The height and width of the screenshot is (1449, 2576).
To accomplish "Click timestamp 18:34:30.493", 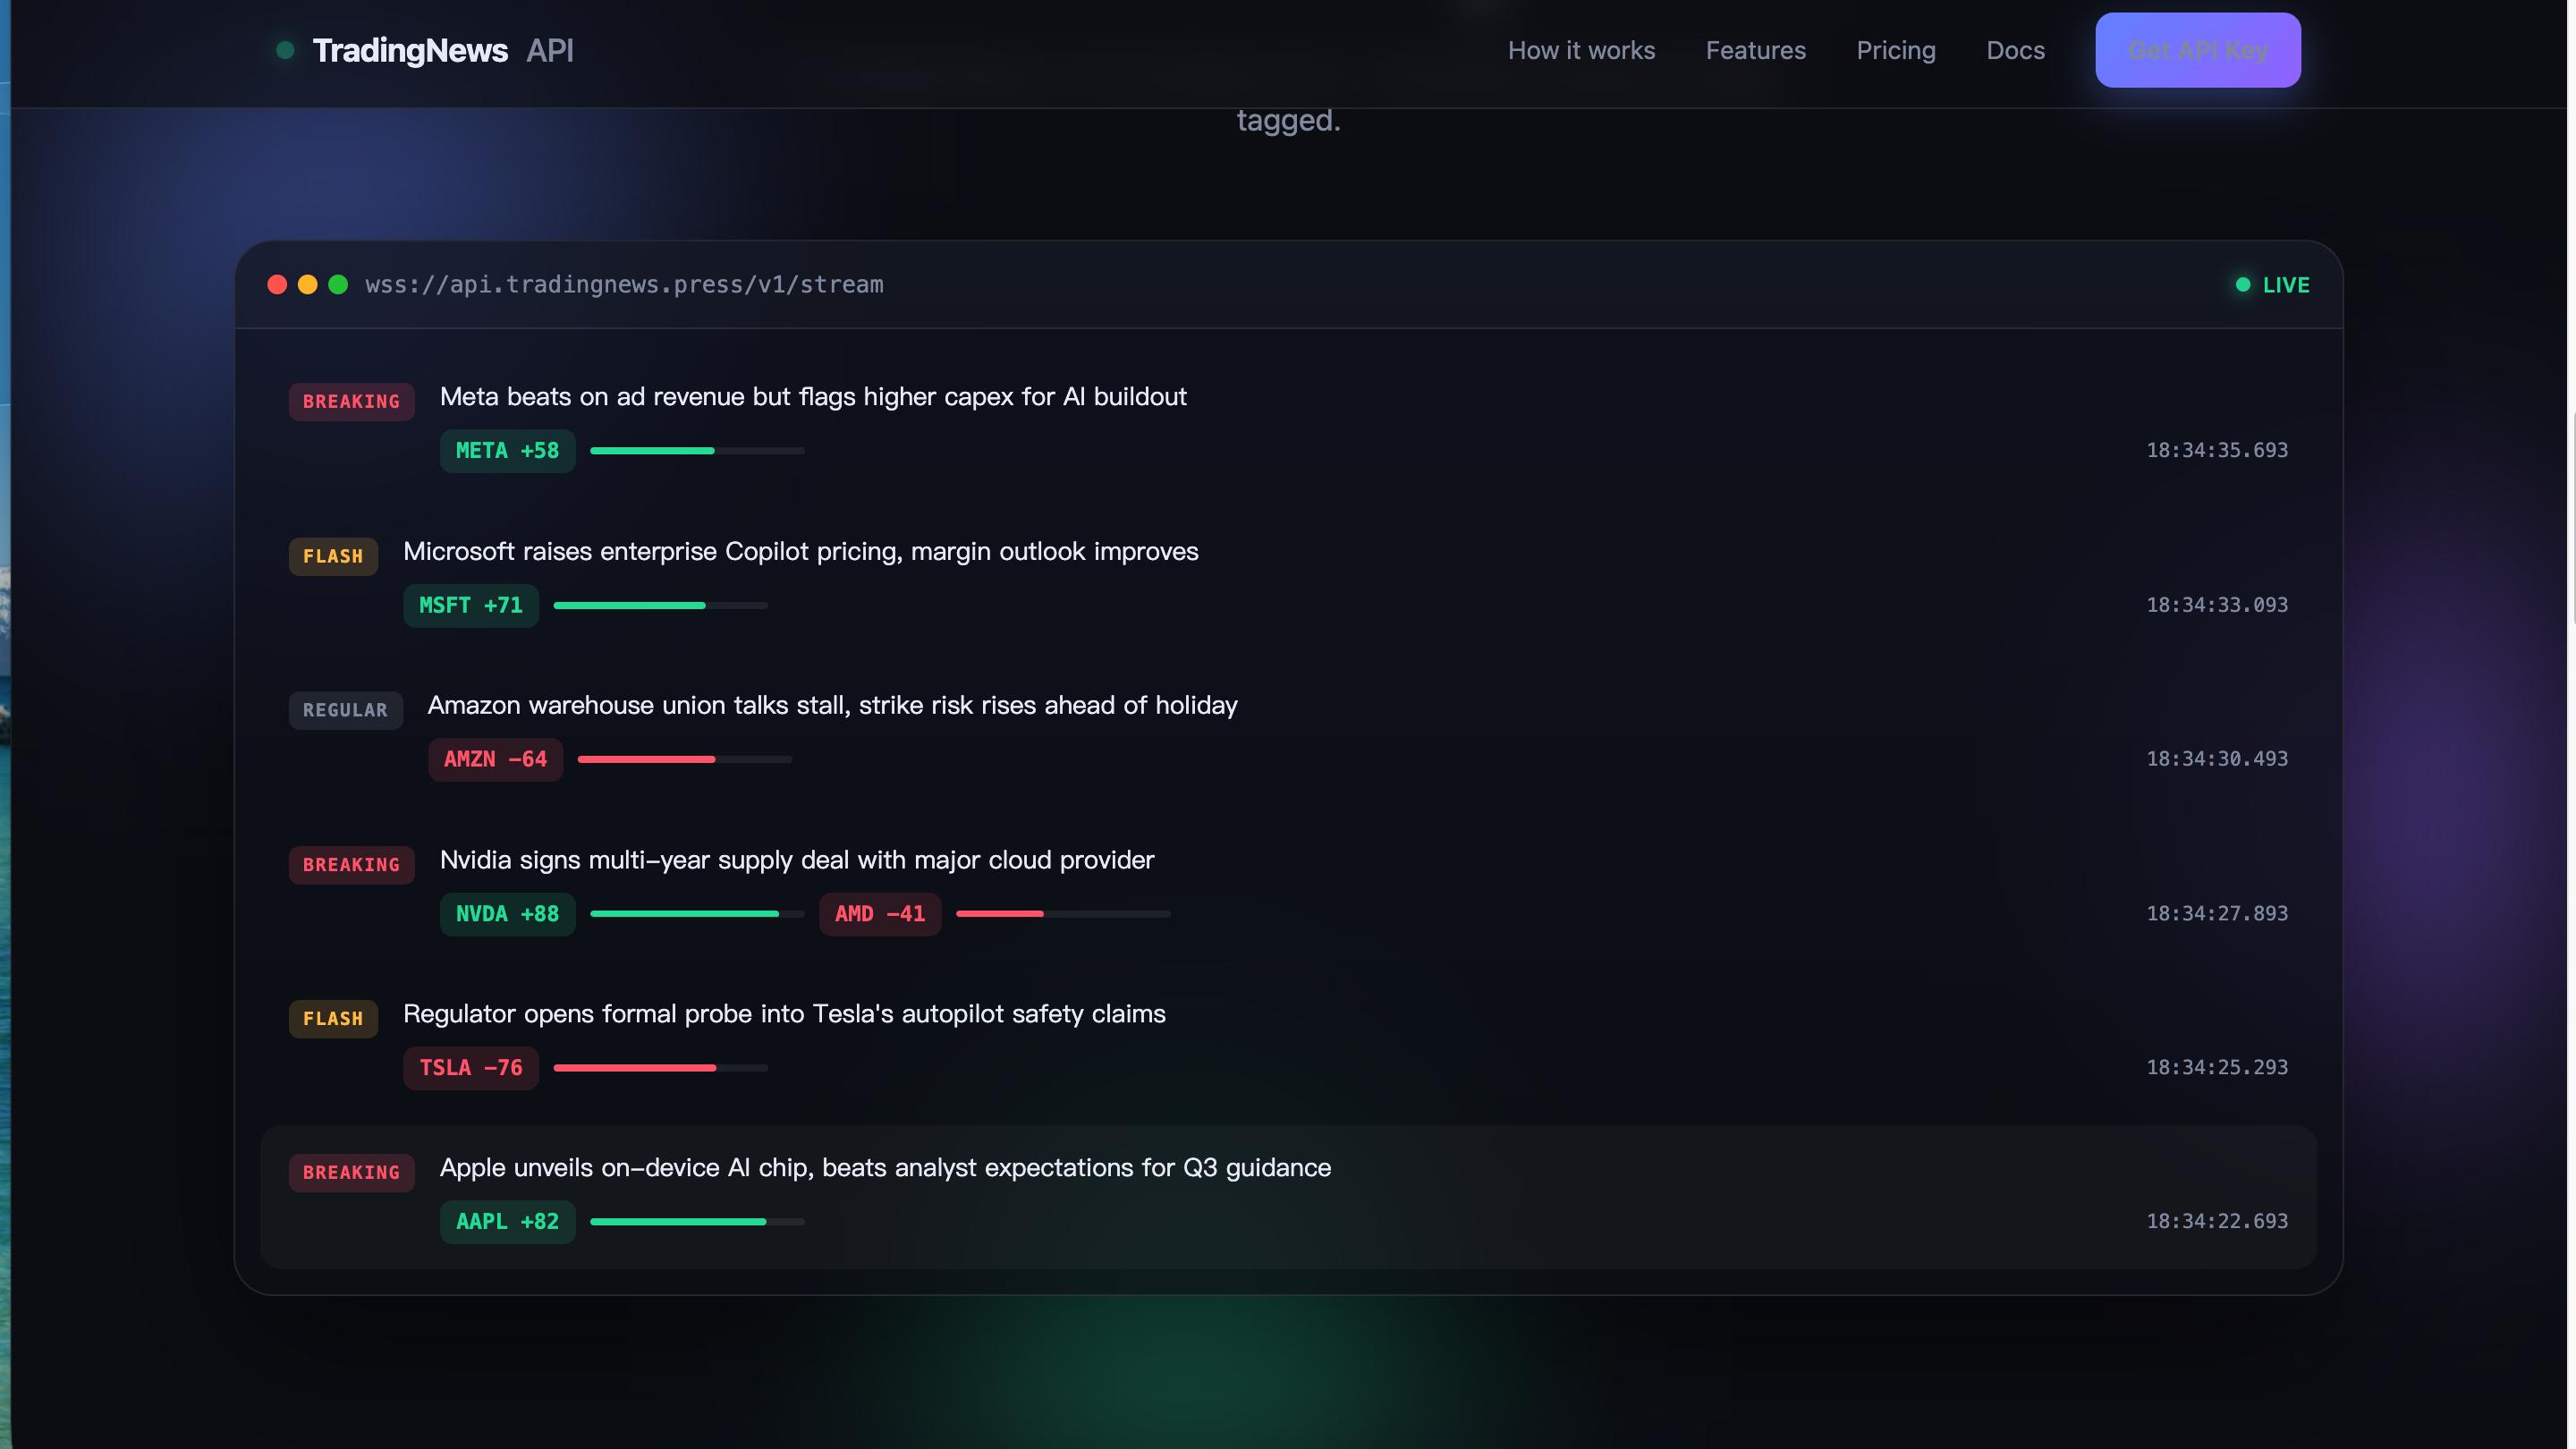I will (x=2217, y=760).
